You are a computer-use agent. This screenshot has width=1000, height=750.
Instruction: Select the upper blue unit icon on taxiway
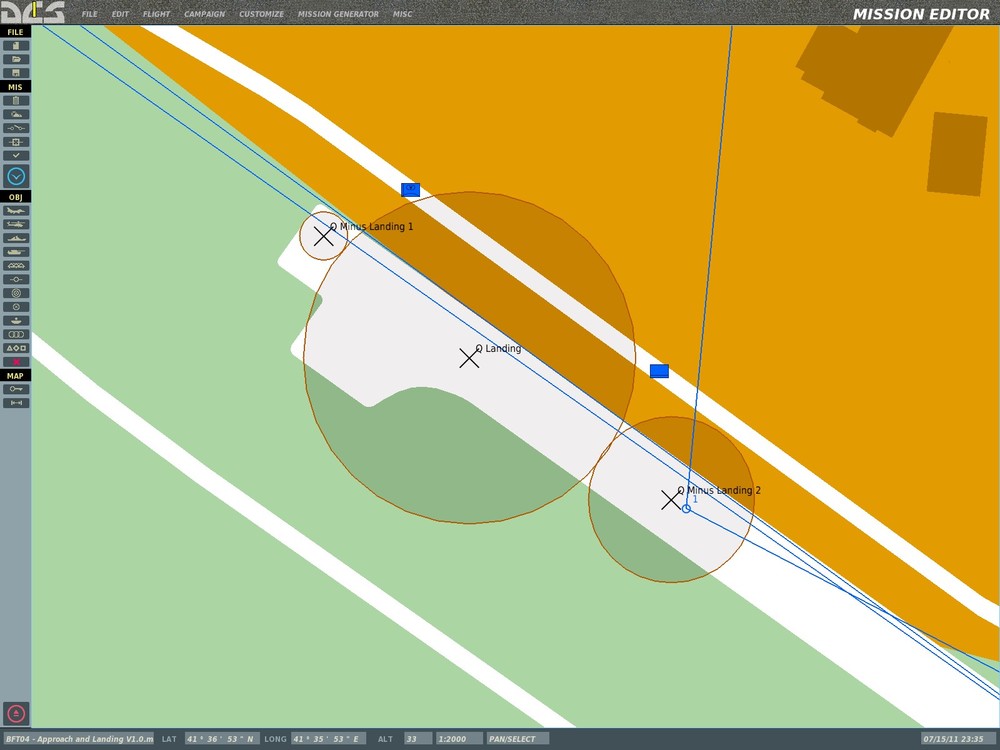coord(411,189)
